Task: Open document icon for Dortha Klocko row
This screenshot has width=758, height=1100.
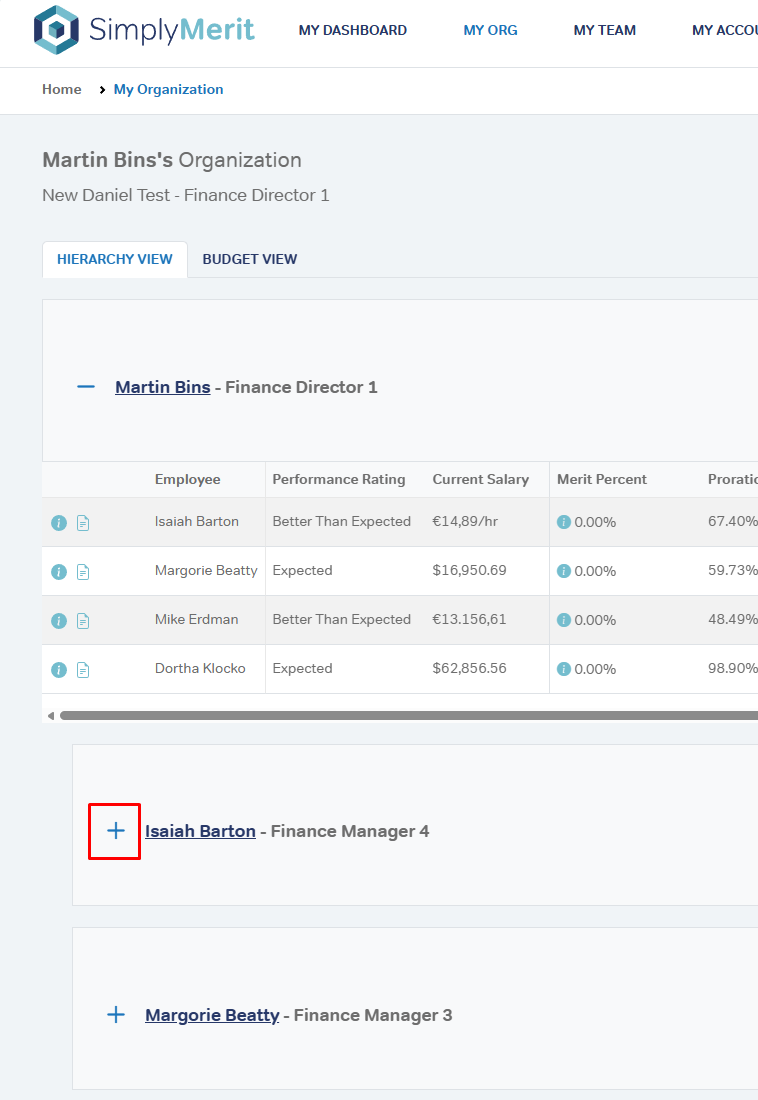Action: 83,670
